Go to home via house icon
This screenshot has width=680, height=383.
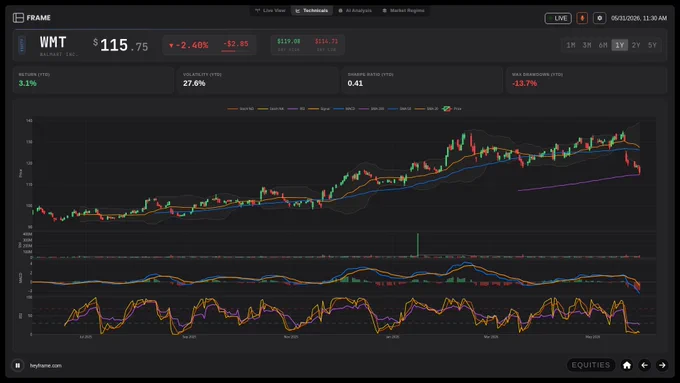(627, 365)
